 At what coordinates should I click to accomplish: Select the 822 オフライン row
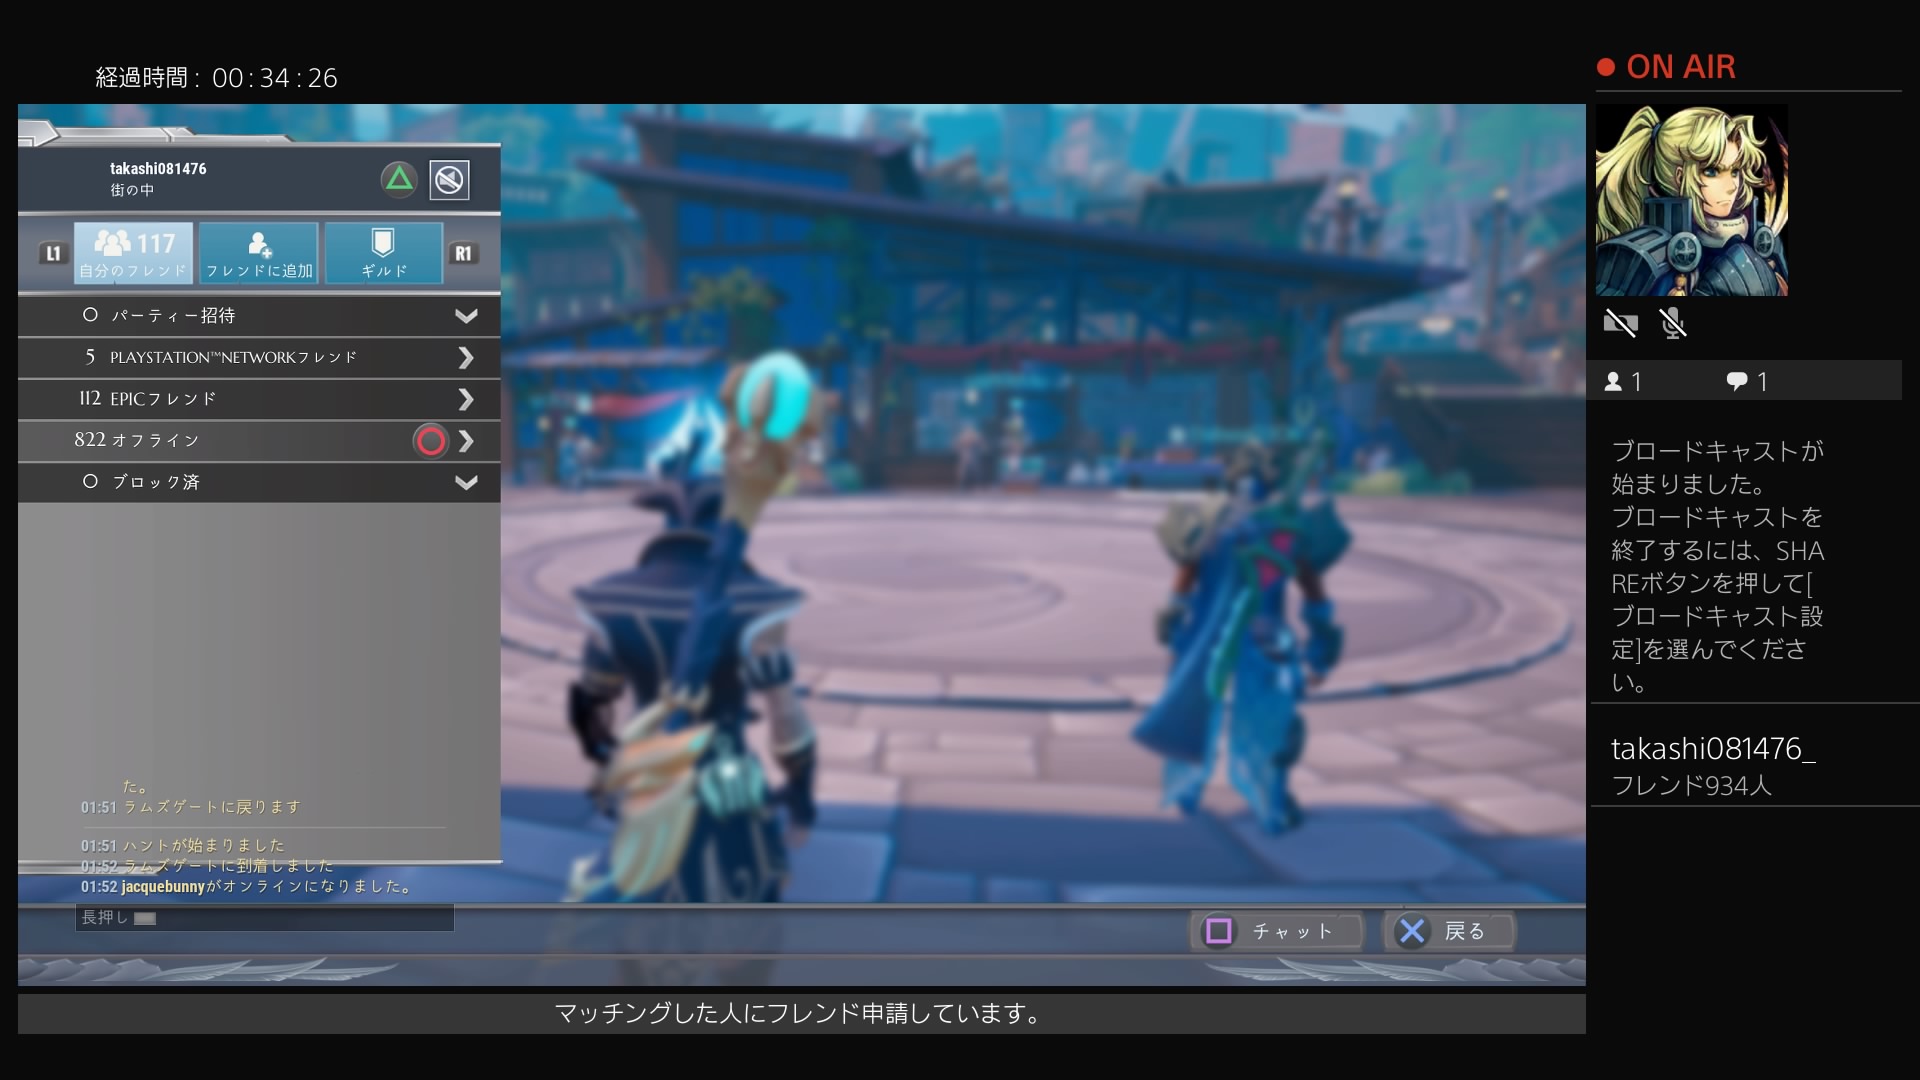pos(259,441)
